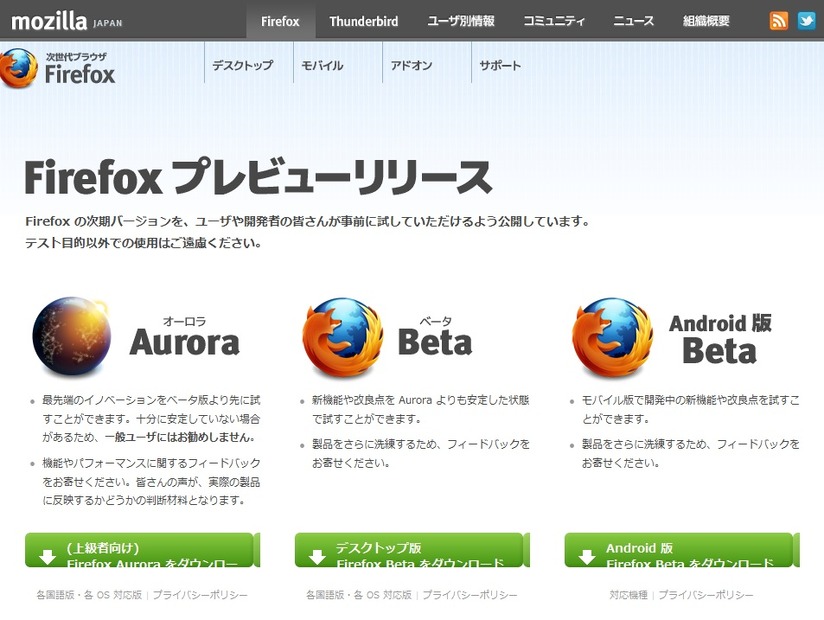
Task: Open the Twitter bird icon
Action: click(807, 20)
